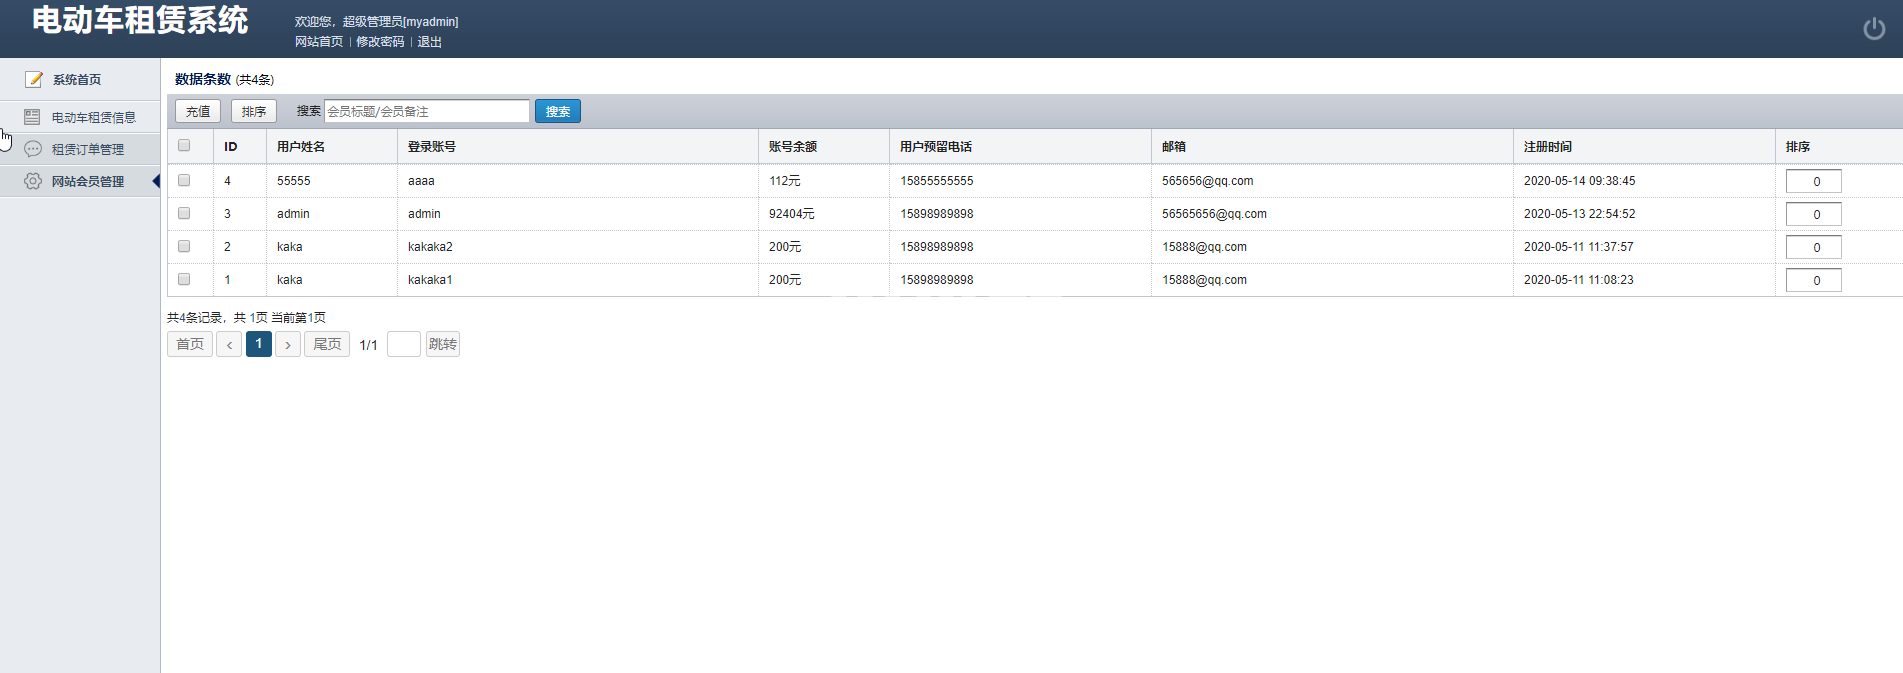Go to the previous page arrow
This screenshot has height=673, width=1903.
pyautogui.click(x=229, y=345)
